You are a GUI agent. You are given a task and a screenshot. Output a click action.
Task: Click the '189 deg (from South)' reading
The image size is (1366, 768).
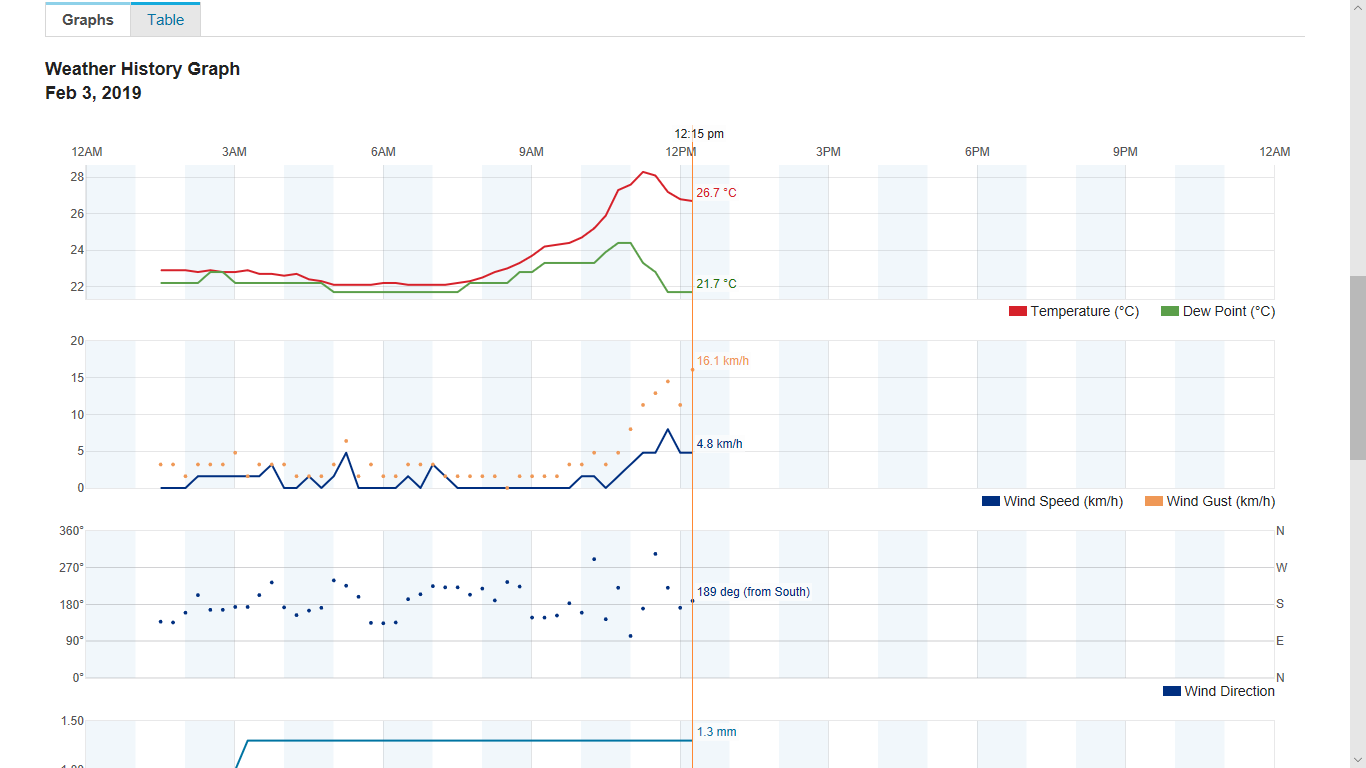[753, 592]
